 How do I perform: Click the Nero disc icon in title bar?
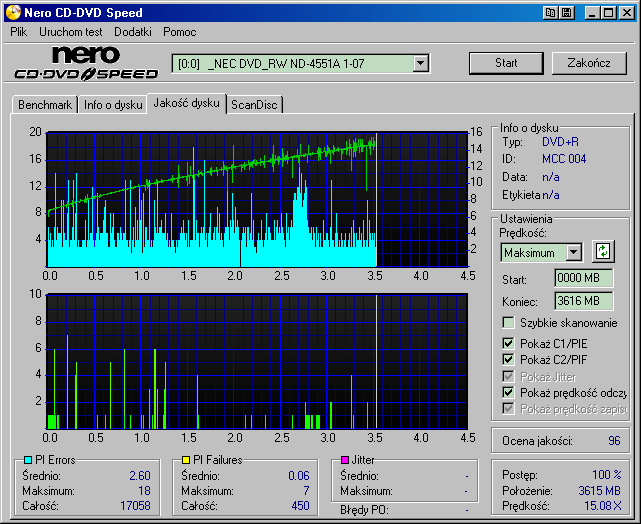coord(13,13)
